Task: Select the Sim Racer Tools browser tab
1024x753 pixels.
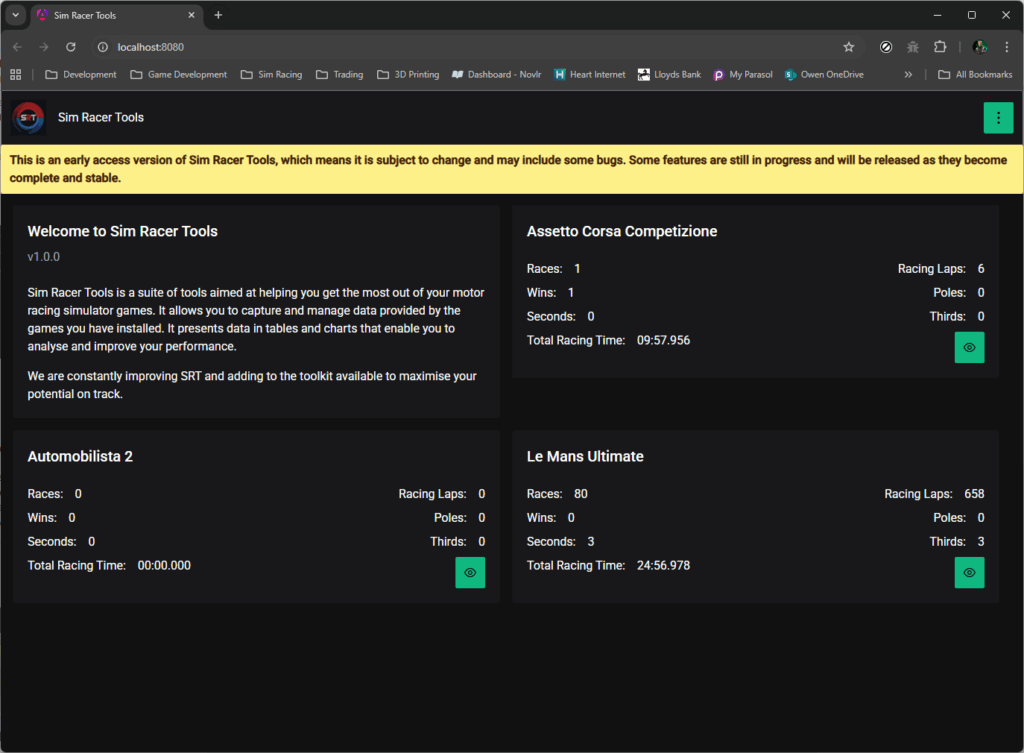Action: 110,15
